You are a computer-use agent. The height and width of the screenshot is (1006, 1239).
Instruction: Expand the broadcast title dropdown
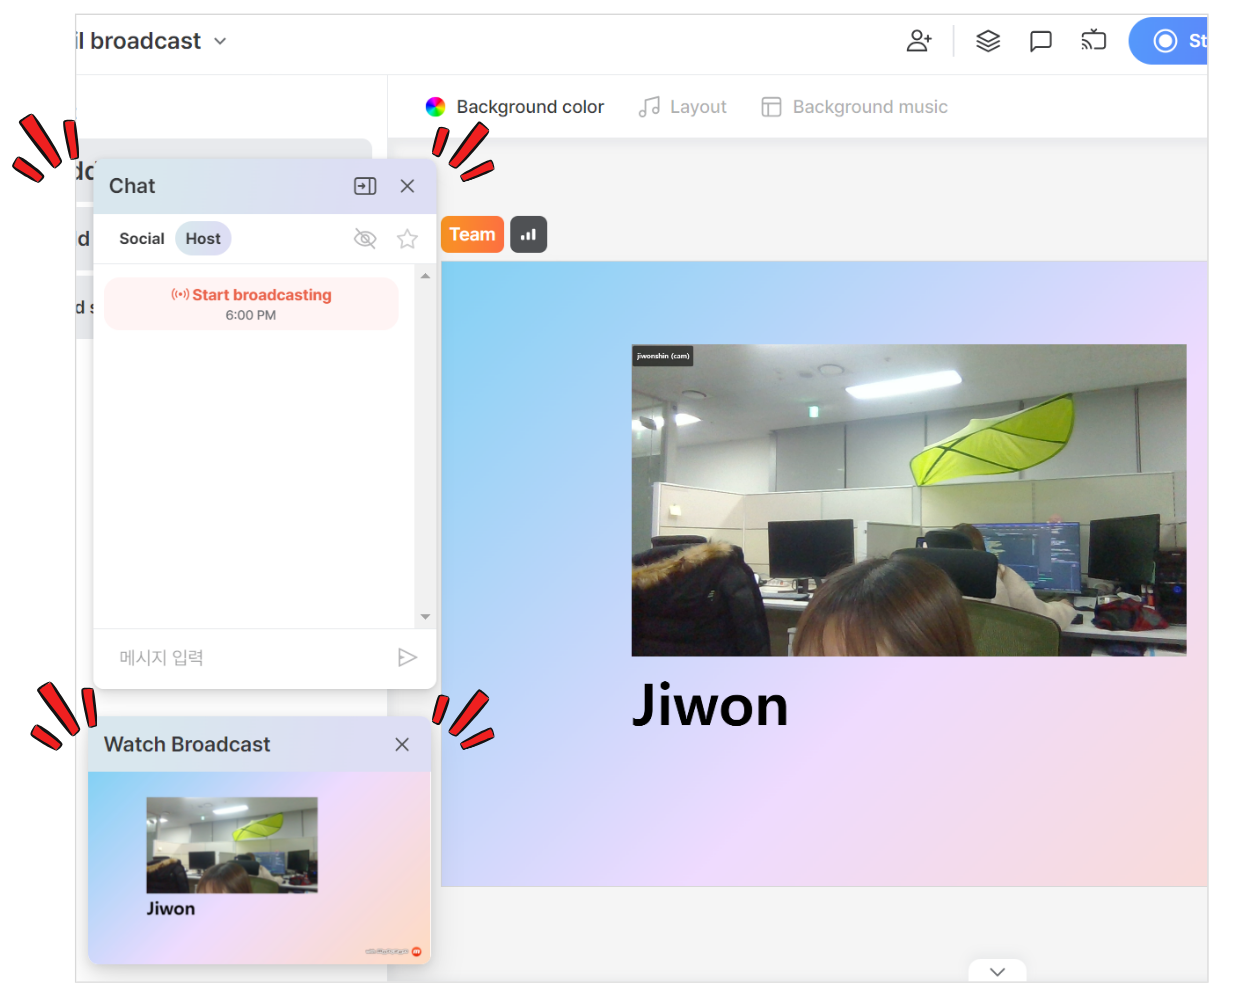221,41
